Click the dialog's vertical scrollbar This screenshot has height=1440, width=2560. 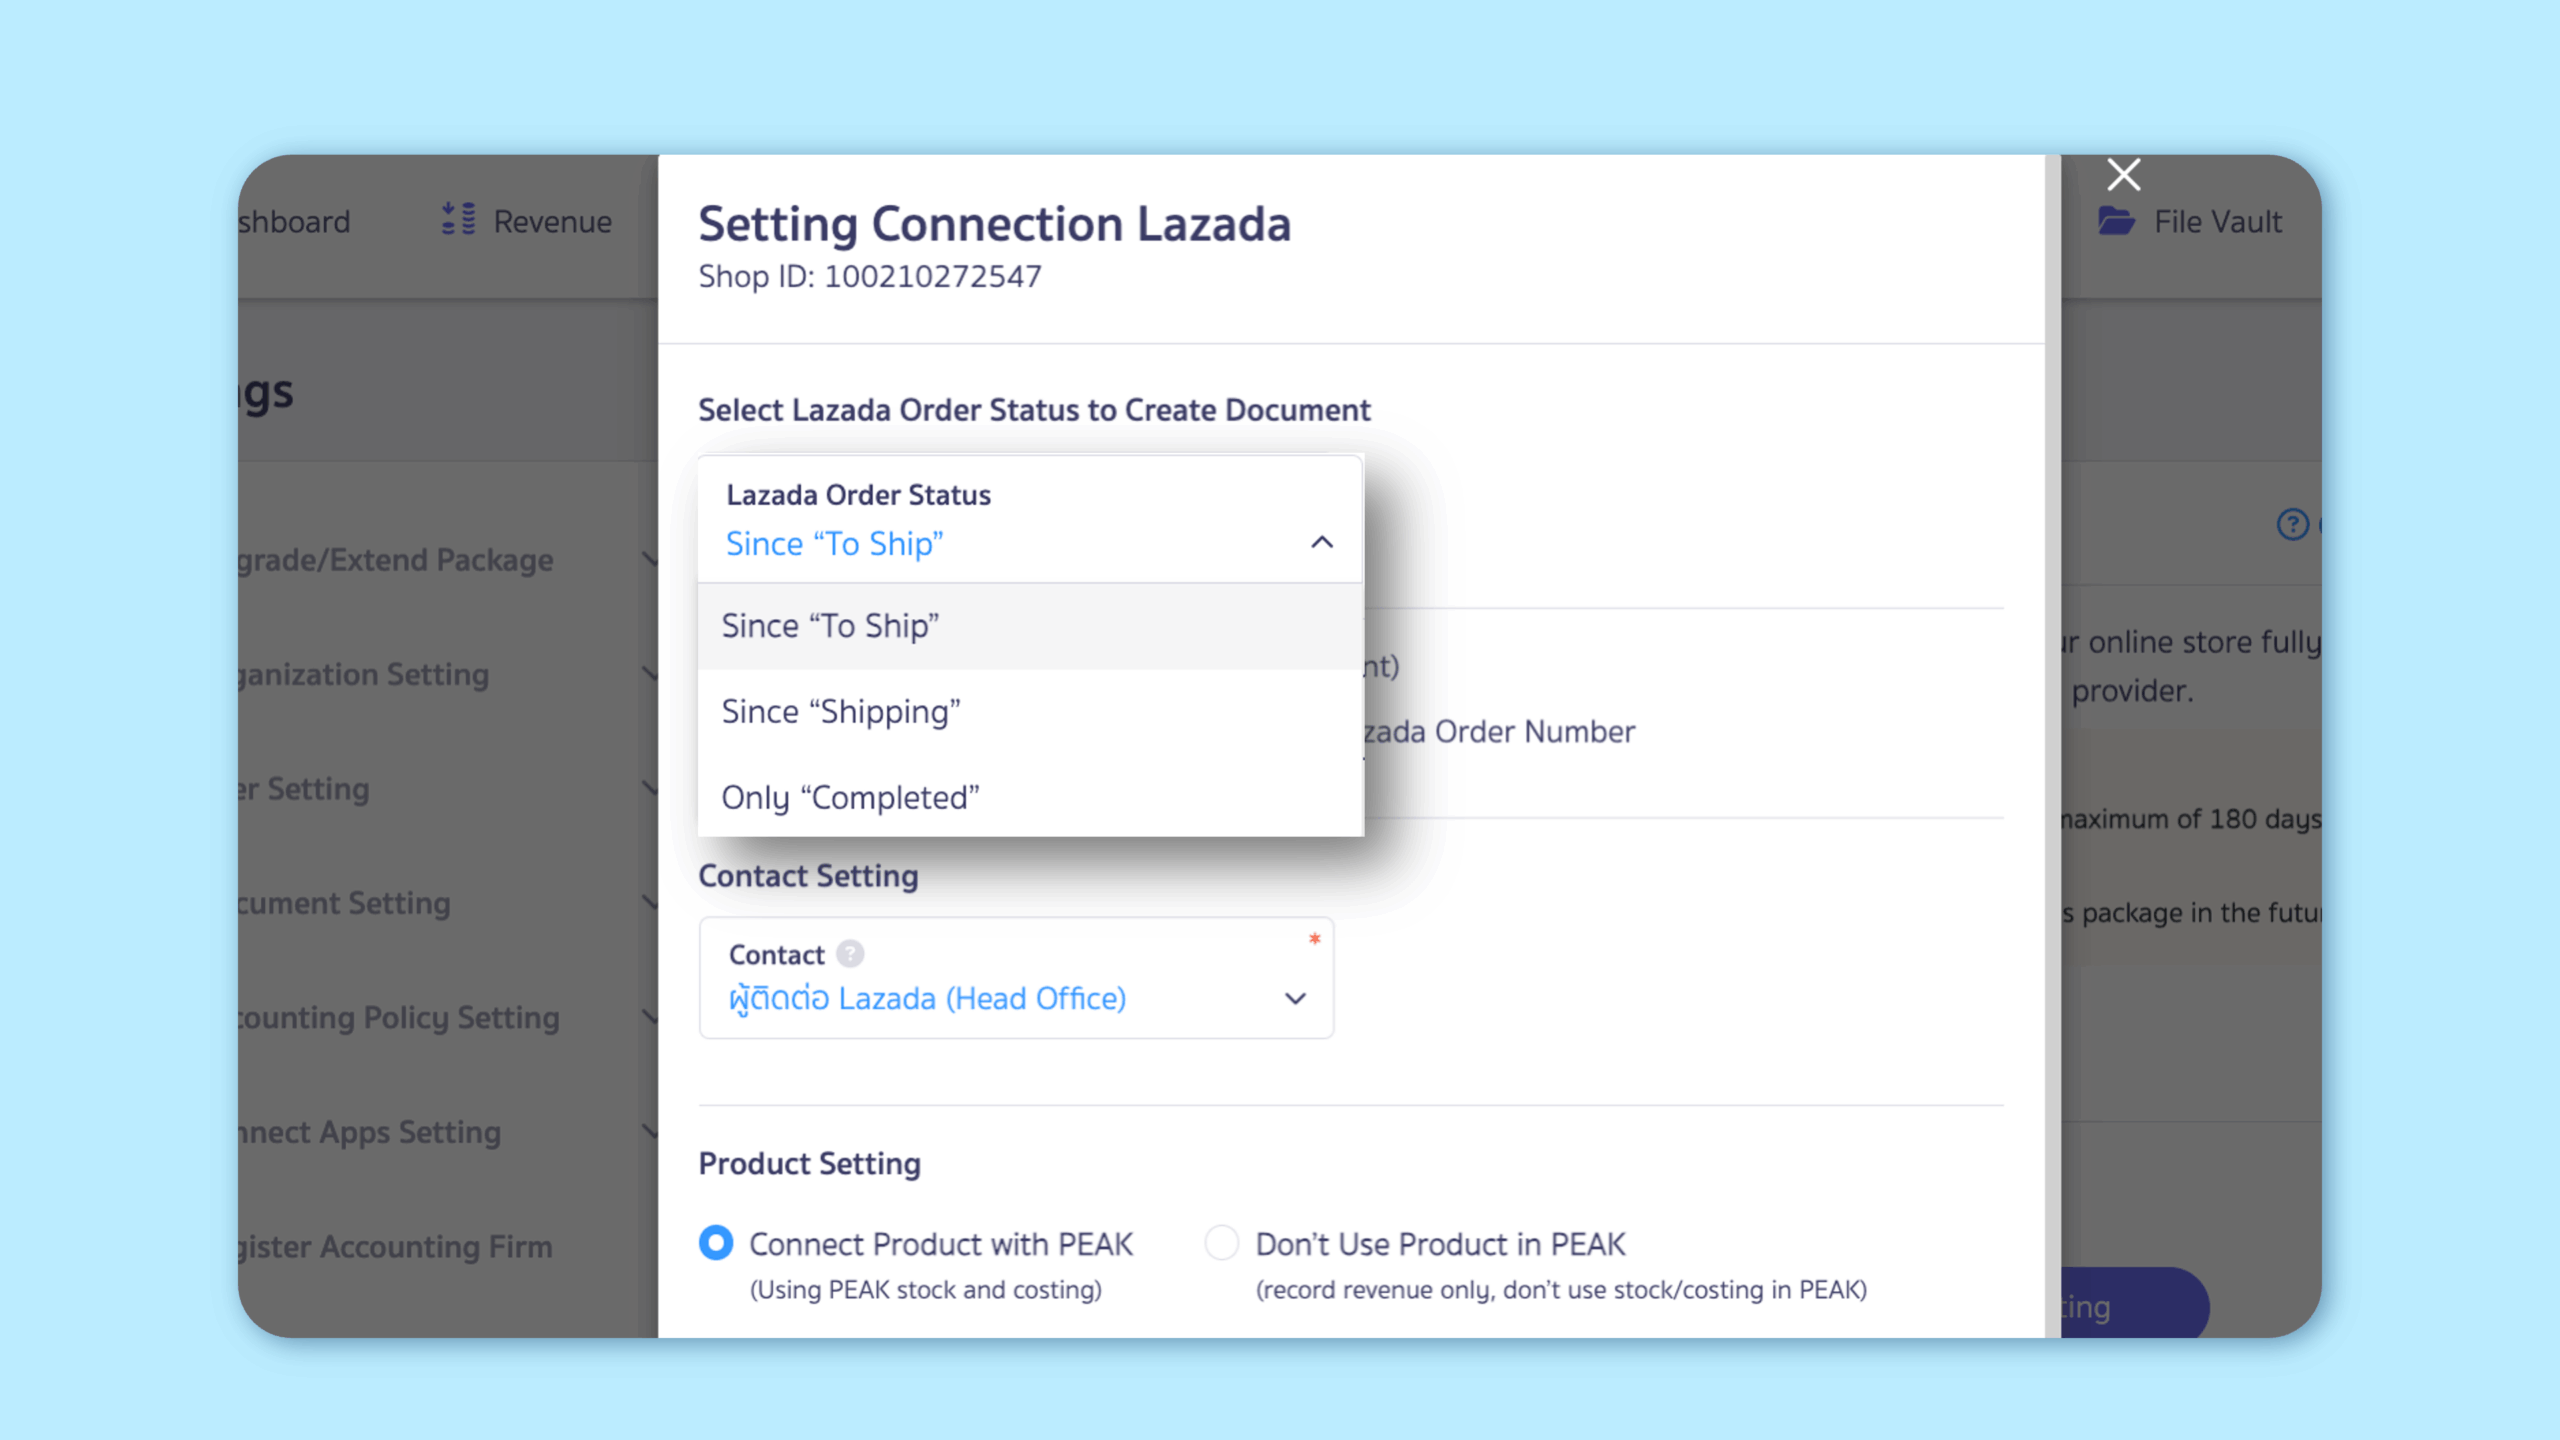(x=2052, y=700)
